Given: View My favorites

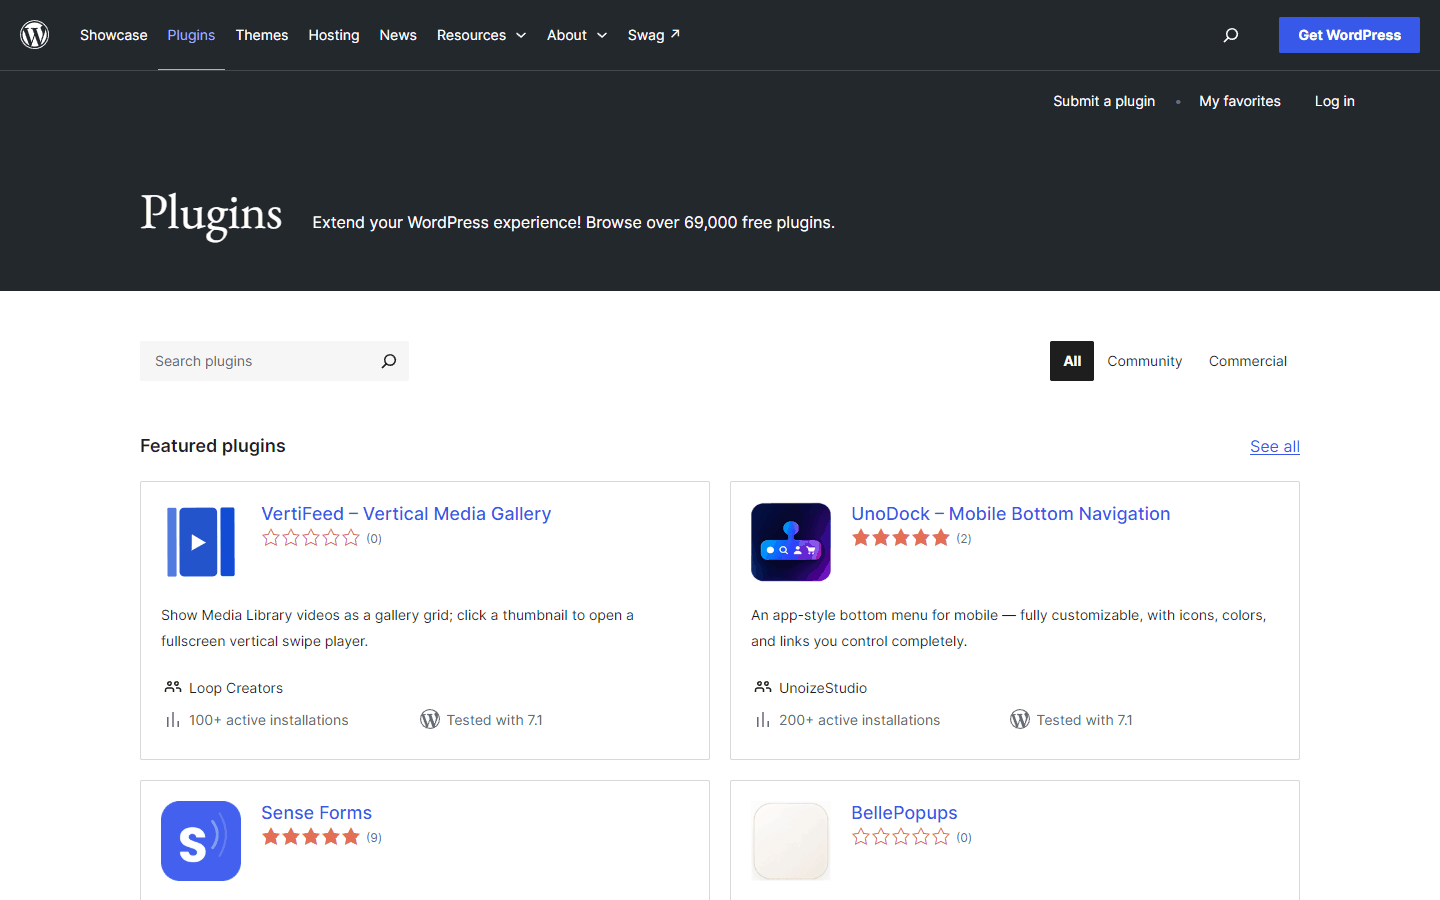Looking at the screenshot, I should click(x=1240, y=101).
